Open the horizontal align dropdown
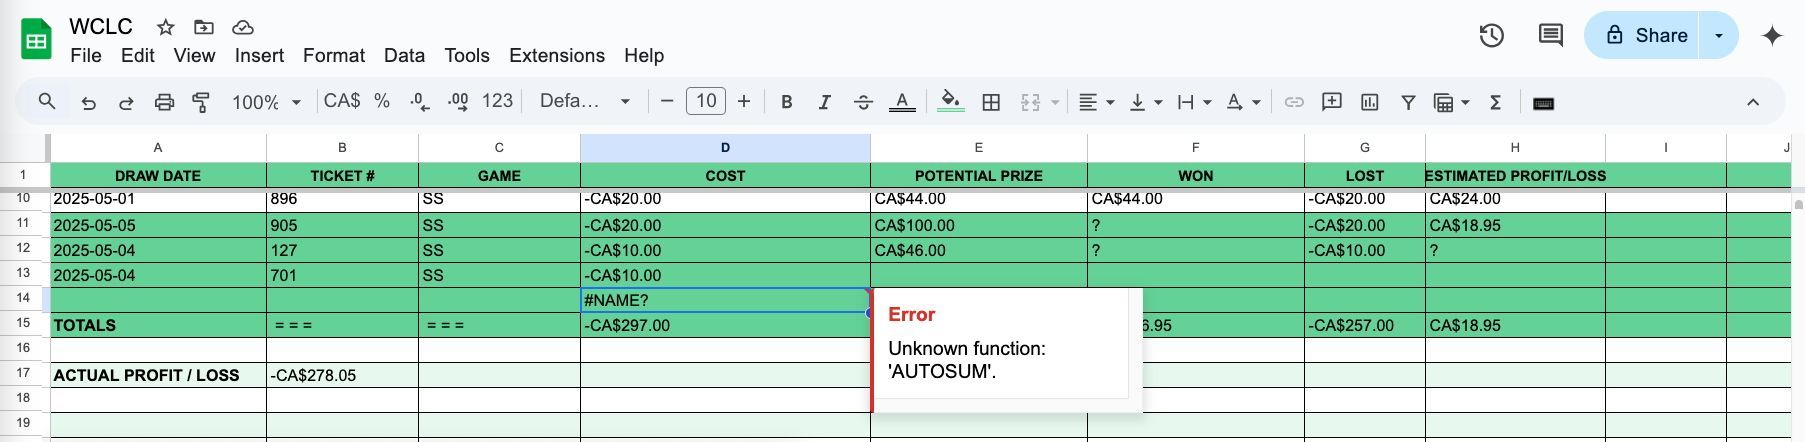Image resolution: width=1805 pixels, height=442 pixels. click(x=1097, y=102)
